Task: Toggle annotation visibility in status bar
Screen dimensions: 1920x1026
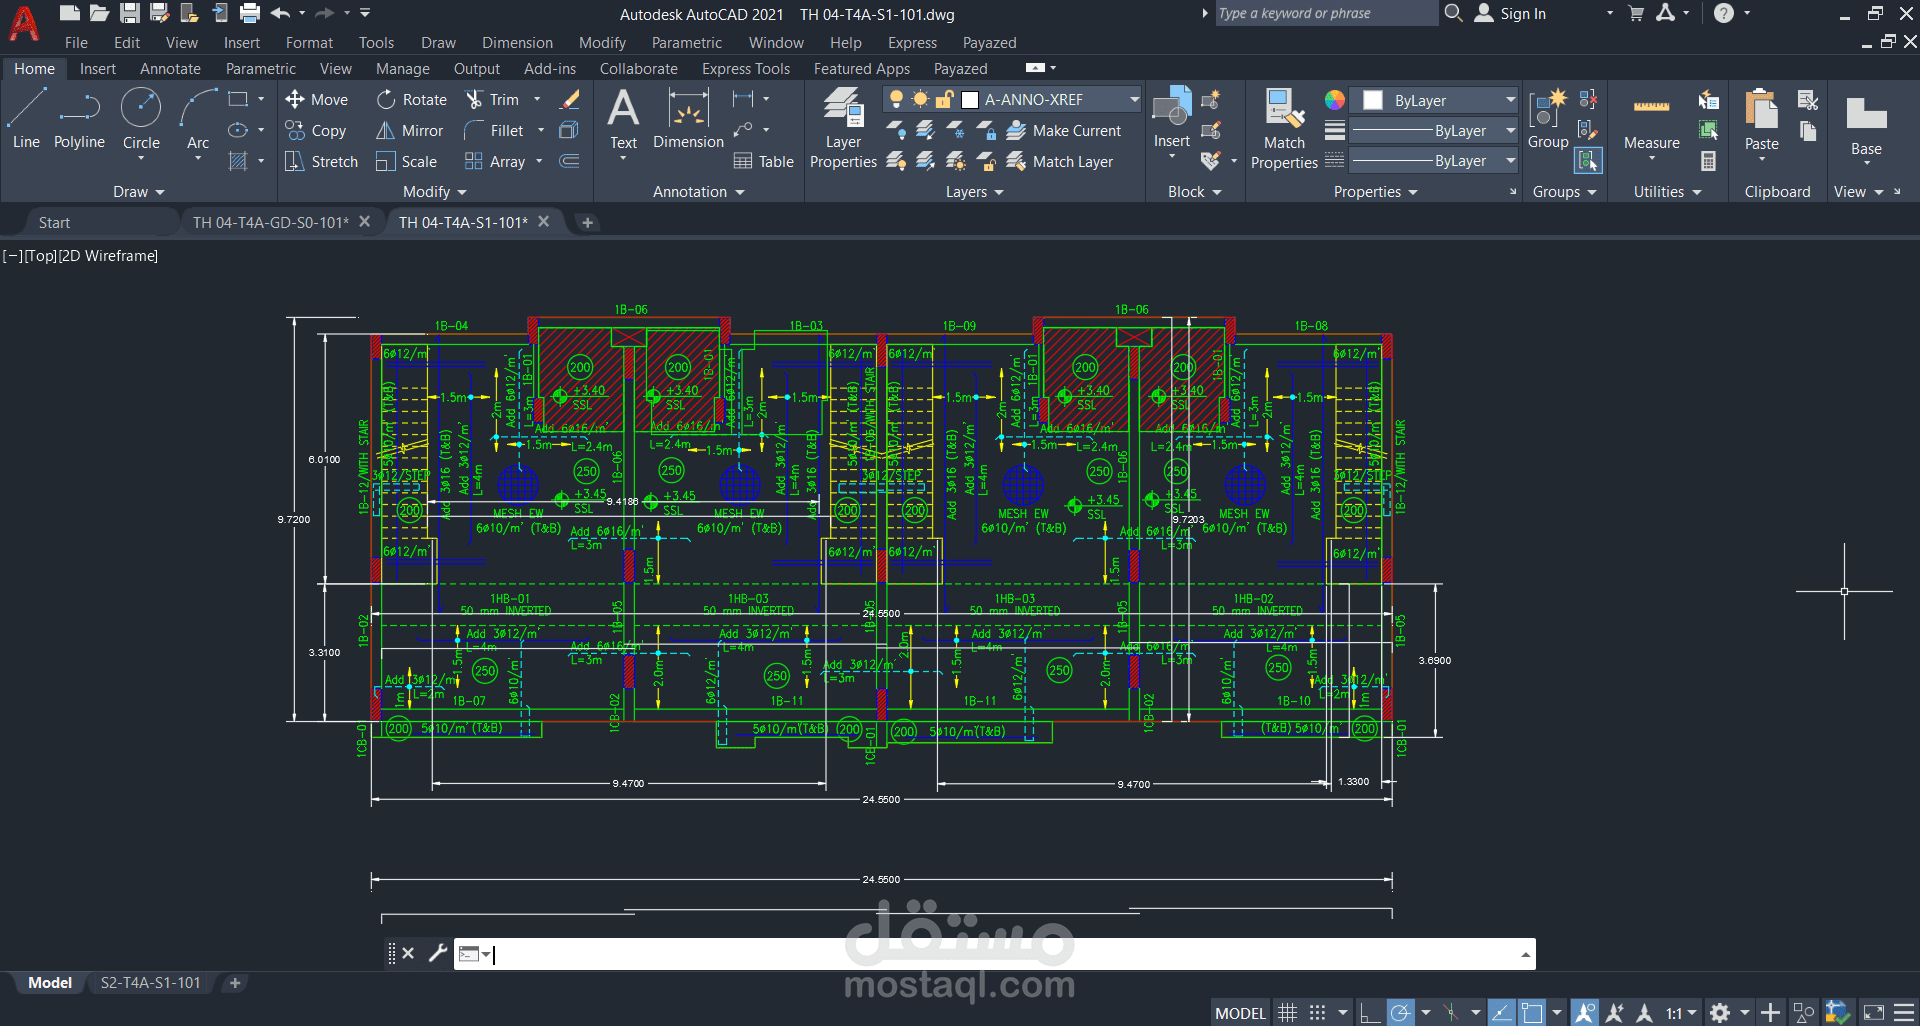Action: coord(1585,1013)
